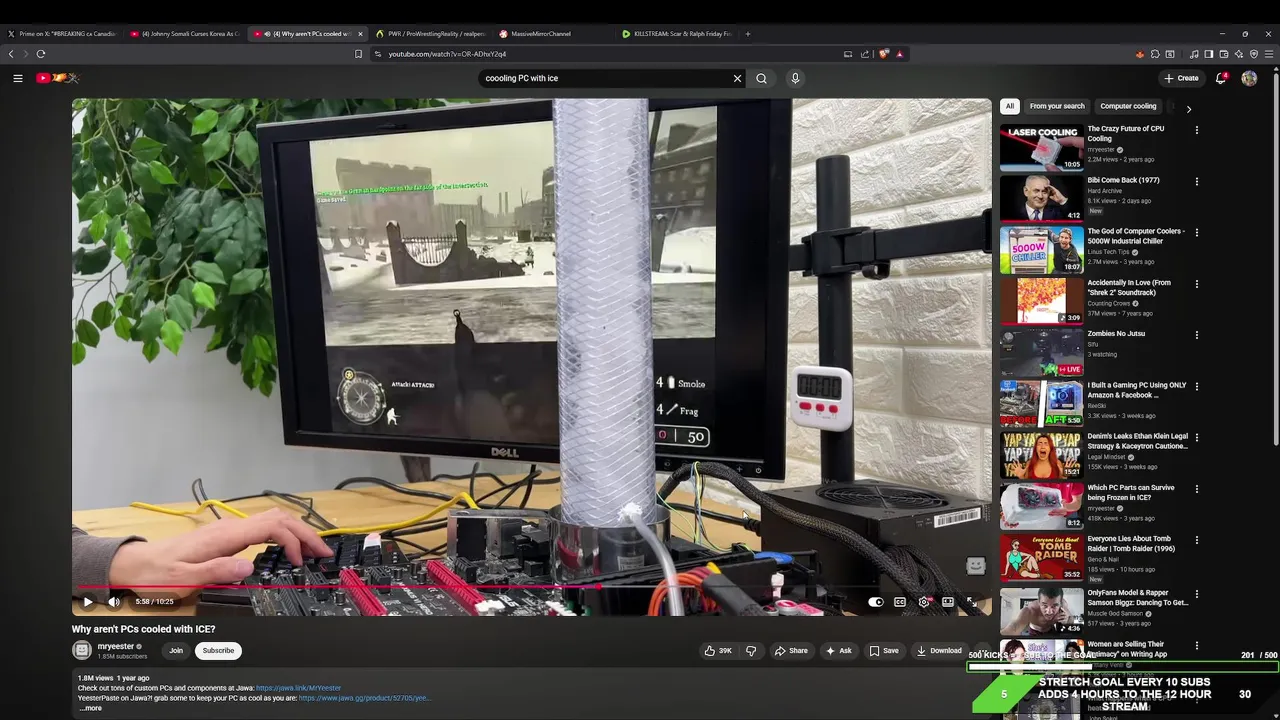The width and height of the screenshot is (1280, 720).
Task: Open options for Which PC Parts can Survive video
Action: pyautogui.click(x=1197, y=489)
